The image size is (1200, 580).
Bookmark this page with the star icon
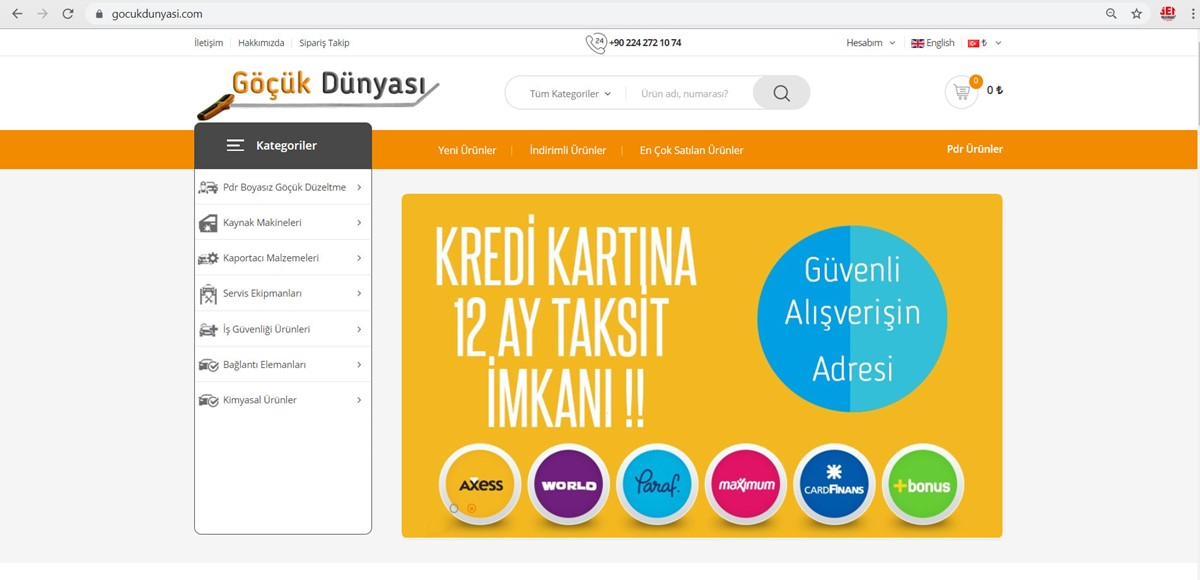[1137, 14]
